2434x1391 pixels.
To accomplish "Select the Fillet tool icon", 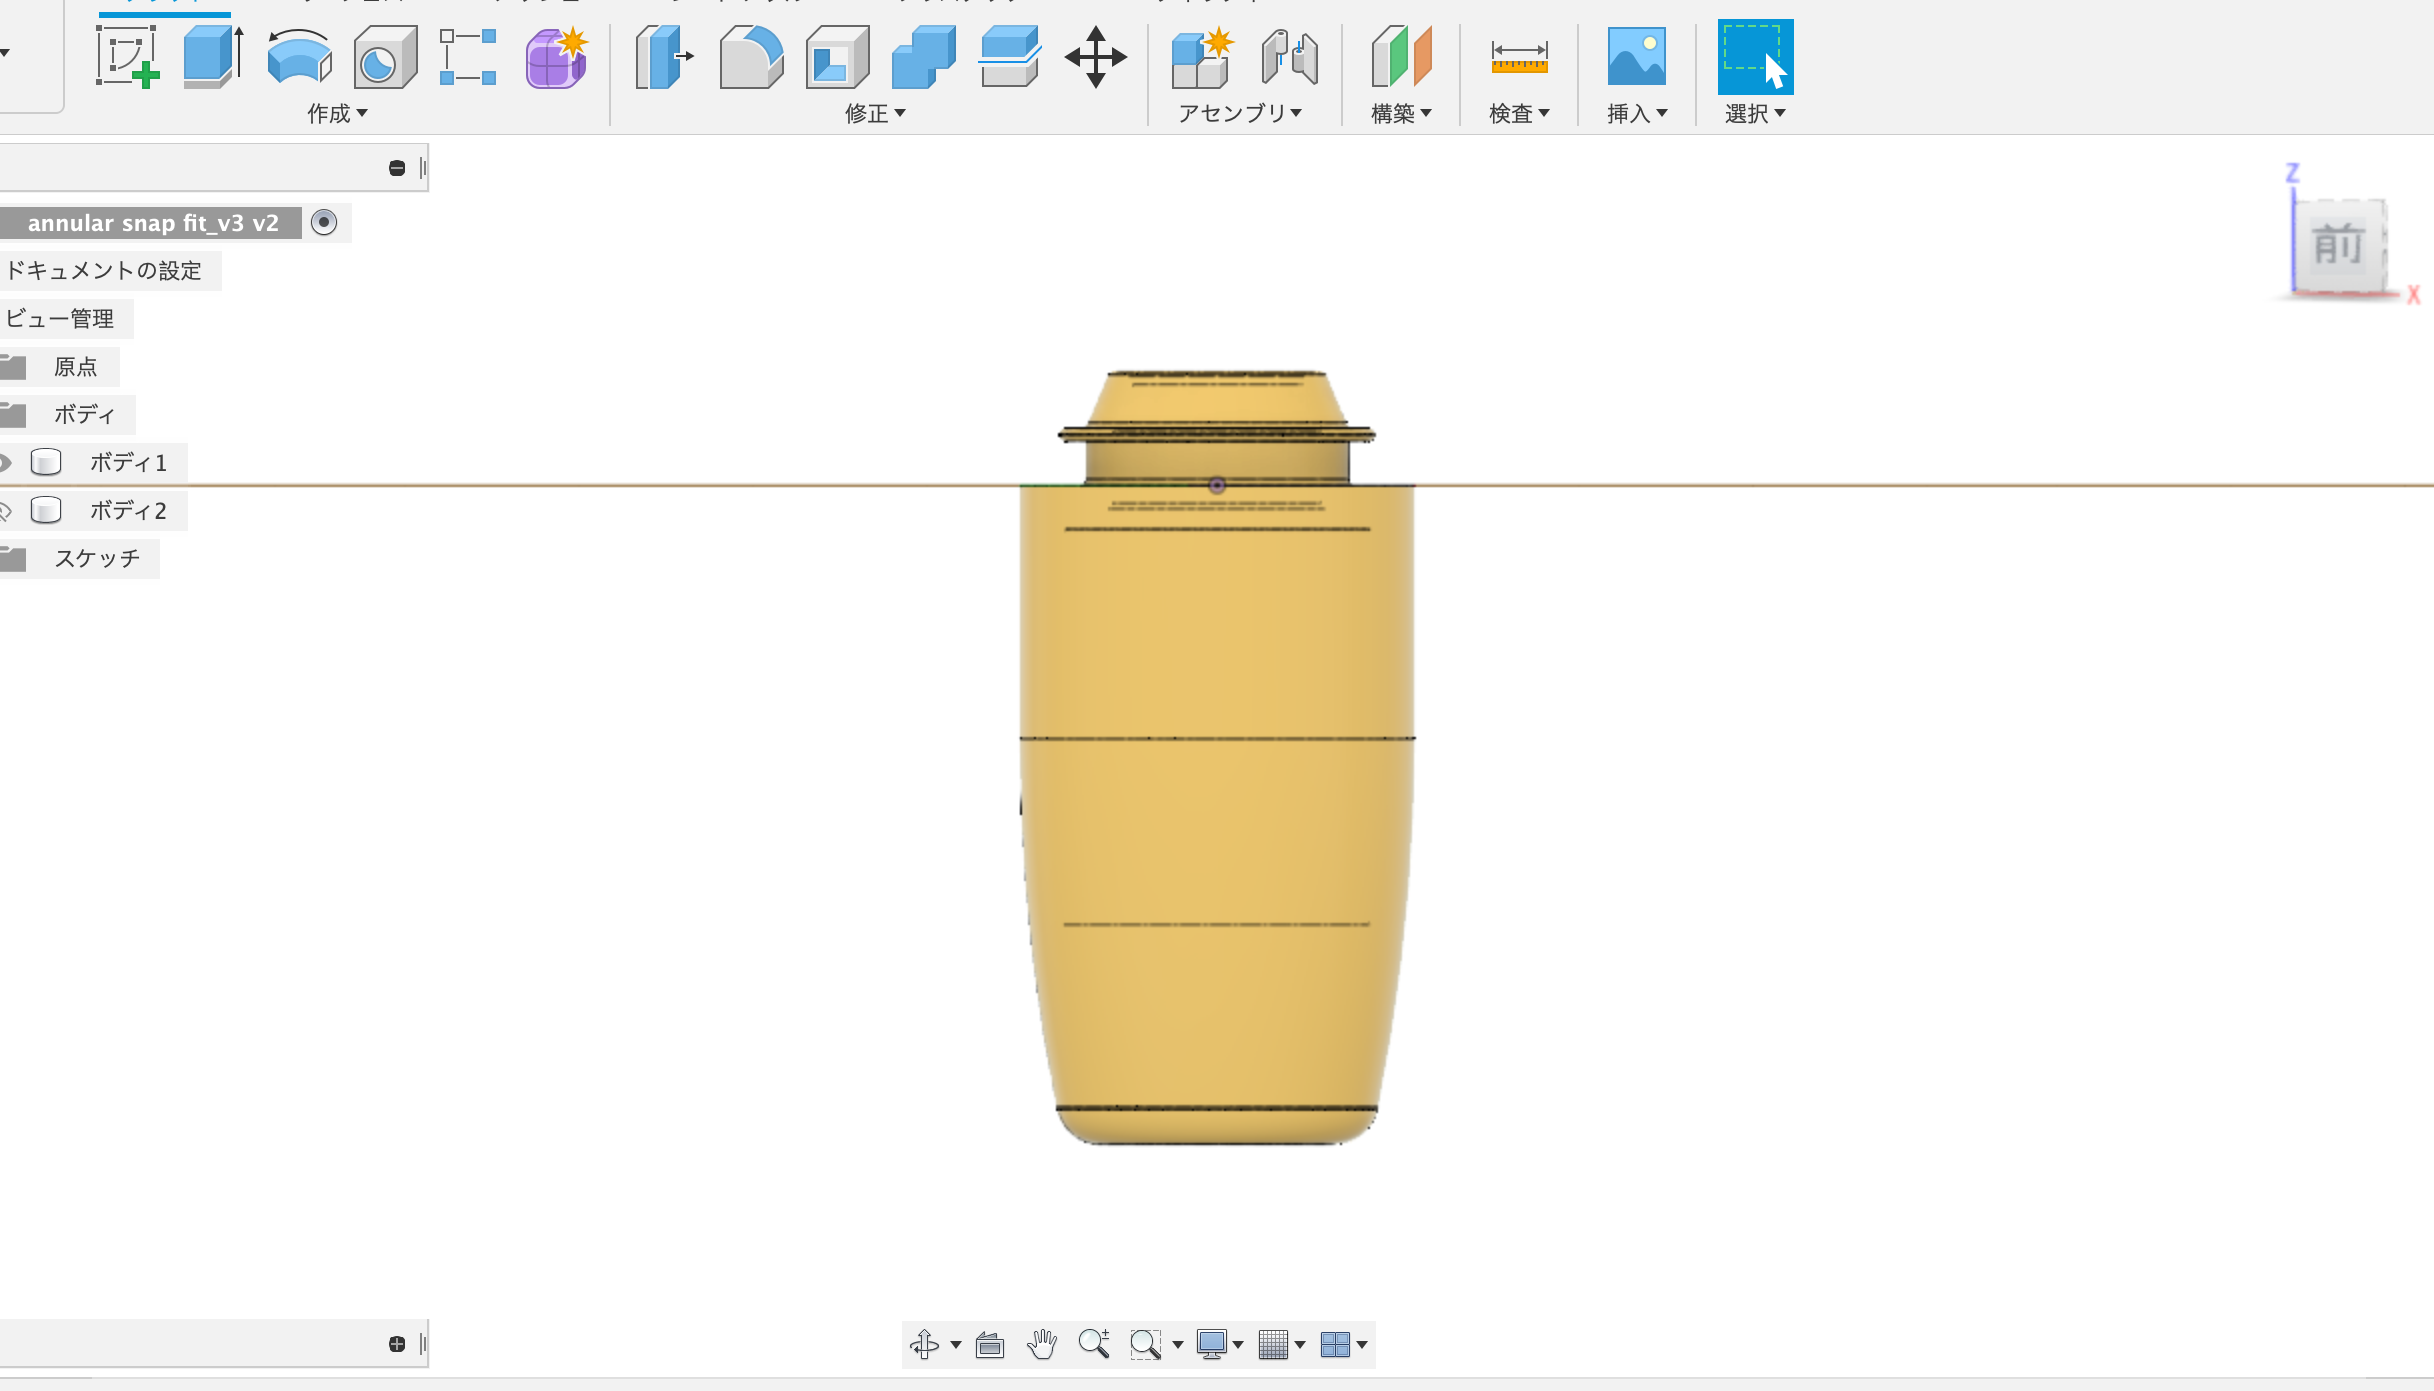I will tap(751, 57).
